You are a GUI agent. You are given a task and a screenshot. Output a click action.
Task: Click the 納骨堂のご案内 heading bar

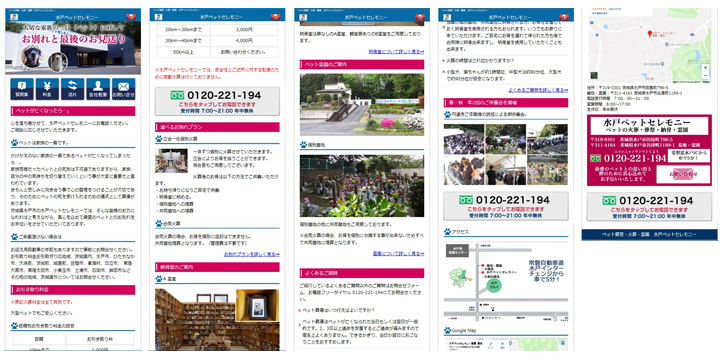(x=217, y=267)
